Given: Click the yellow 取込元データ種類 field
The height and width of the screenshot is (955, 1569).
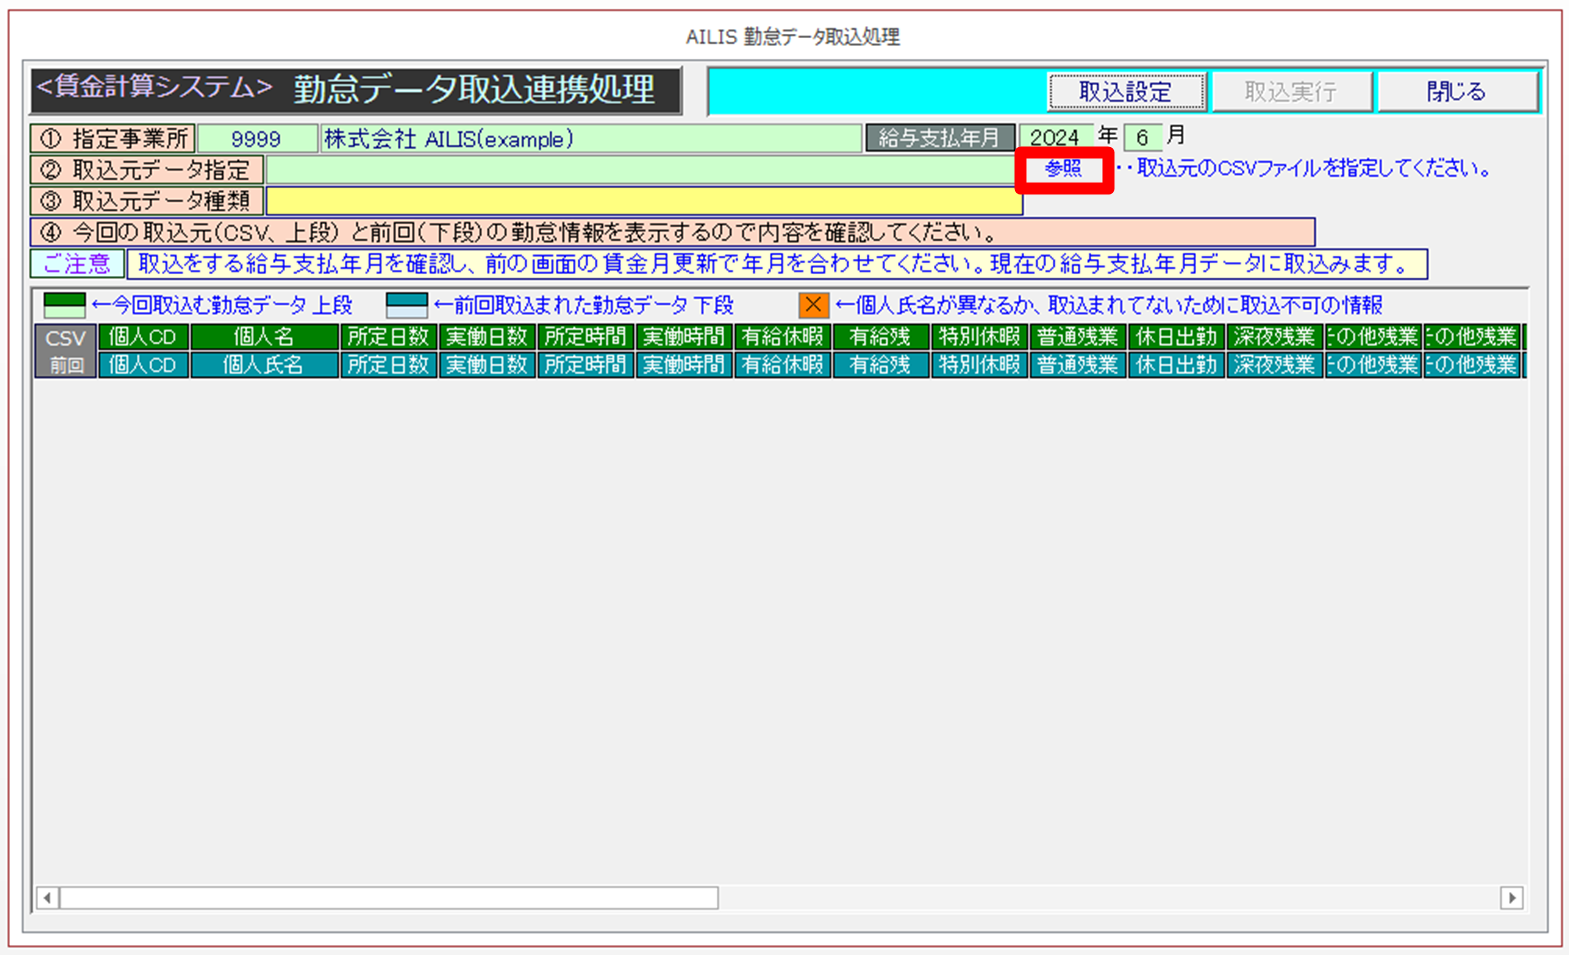Looking at the screenshot, I should click(643, 201).
